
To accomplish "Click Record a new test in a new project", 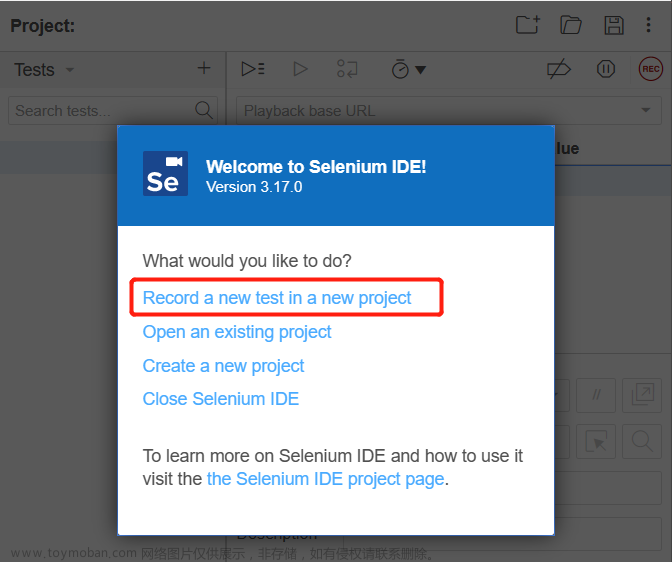I will (277, 298).
